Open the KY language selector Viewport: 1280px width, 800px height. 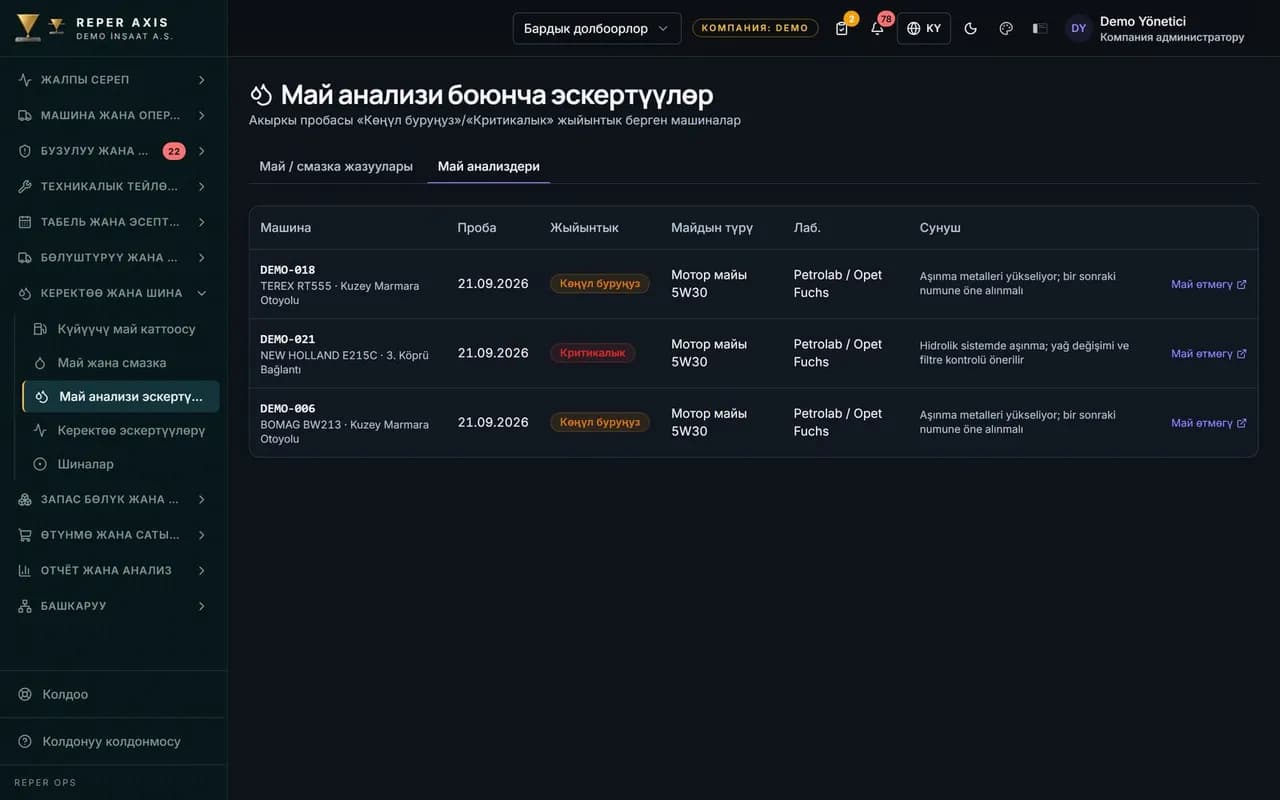[923, 28]
